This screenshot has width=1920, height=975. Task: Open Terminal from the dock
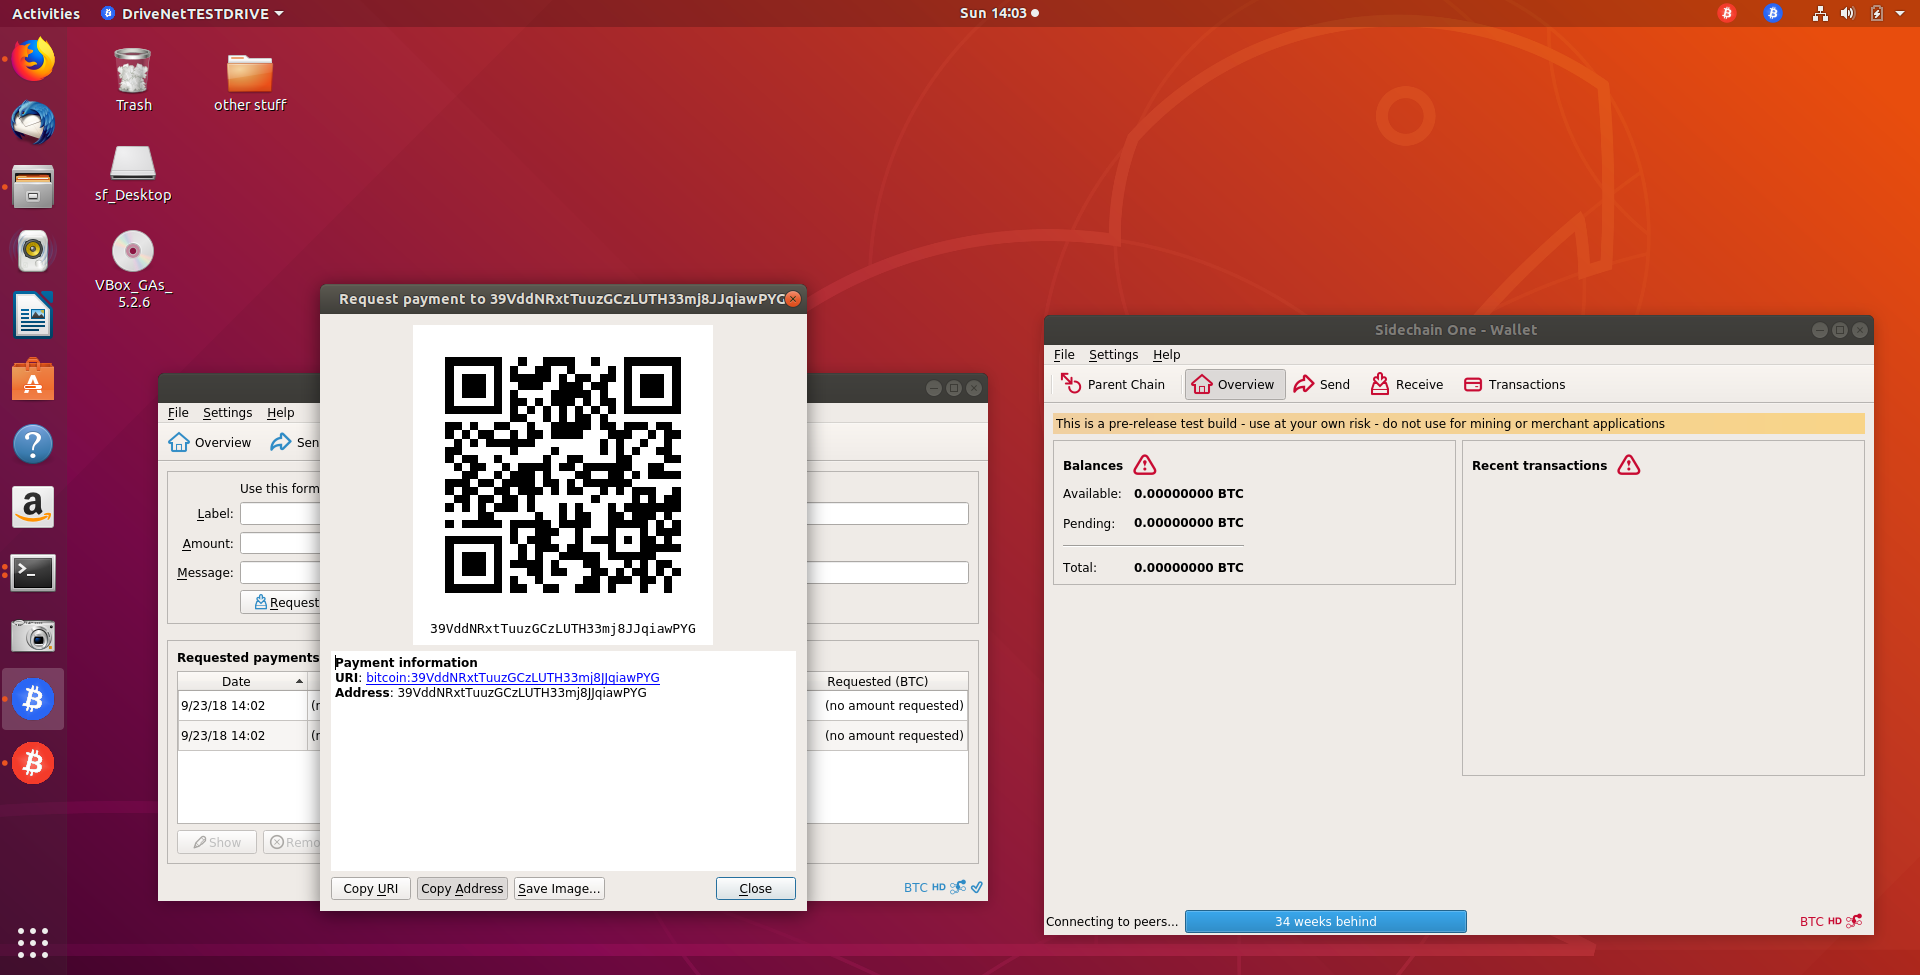coord(33,572)
